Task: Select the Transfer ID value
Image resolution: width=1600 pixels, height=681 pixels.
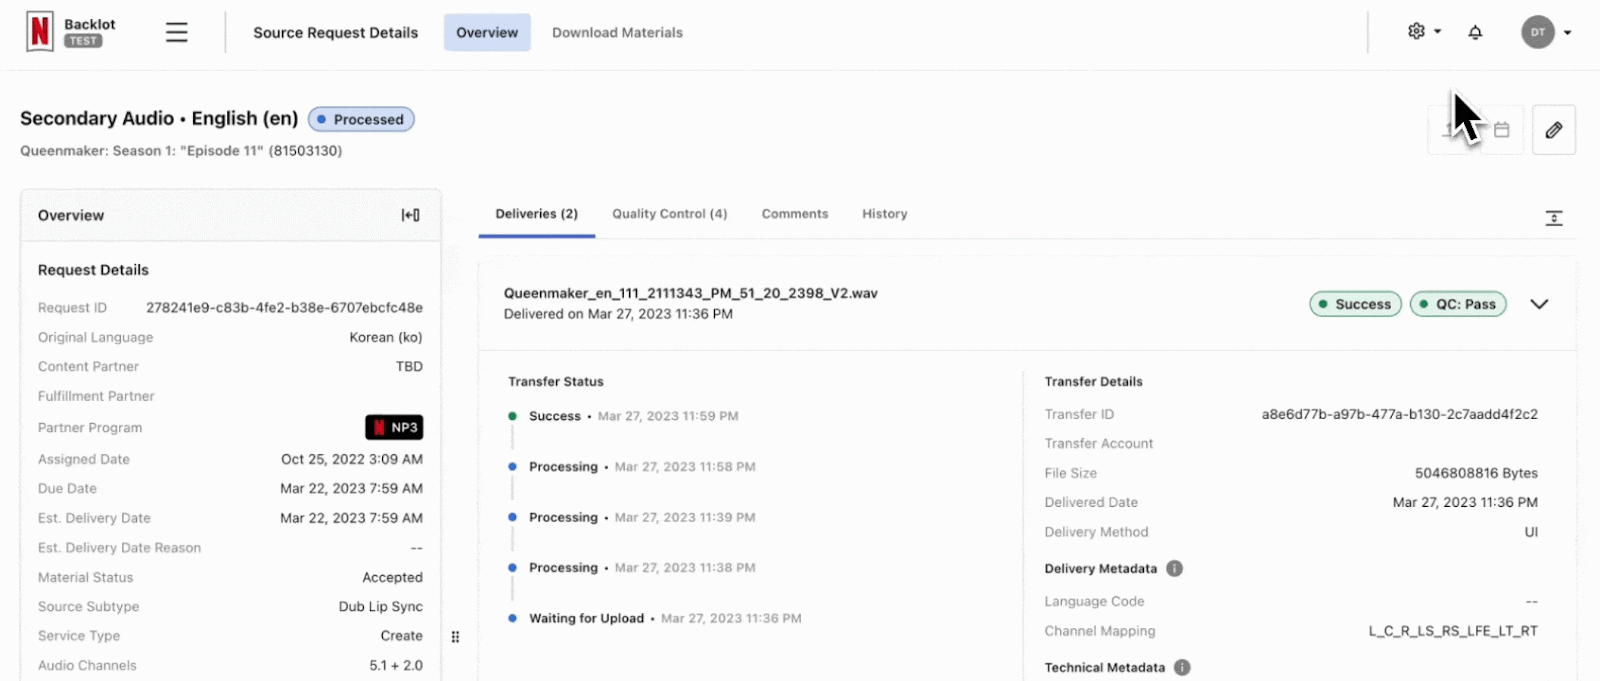Action: click(x=1400, y=414)
